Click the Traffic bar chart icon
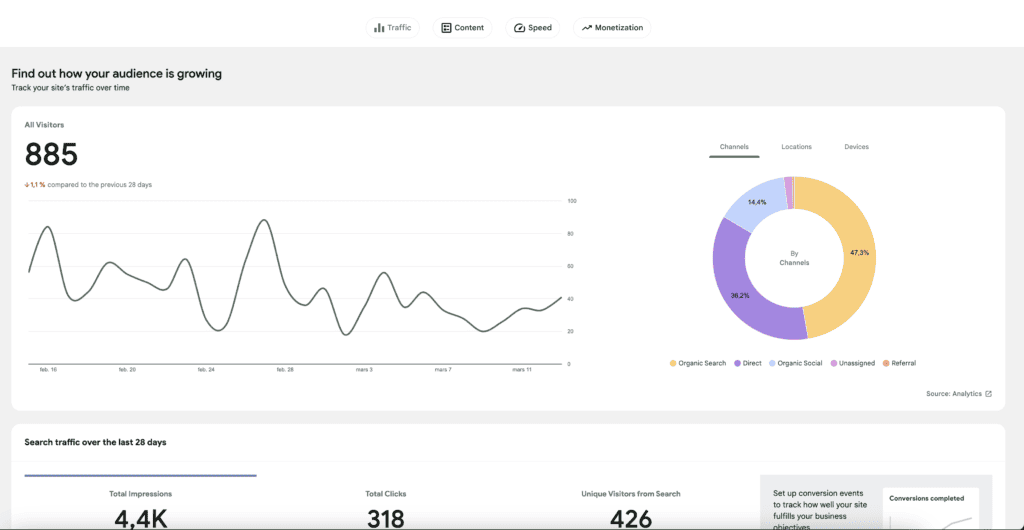The height and width of the screenshot is (530, 1024). click(x=379, y=28)
